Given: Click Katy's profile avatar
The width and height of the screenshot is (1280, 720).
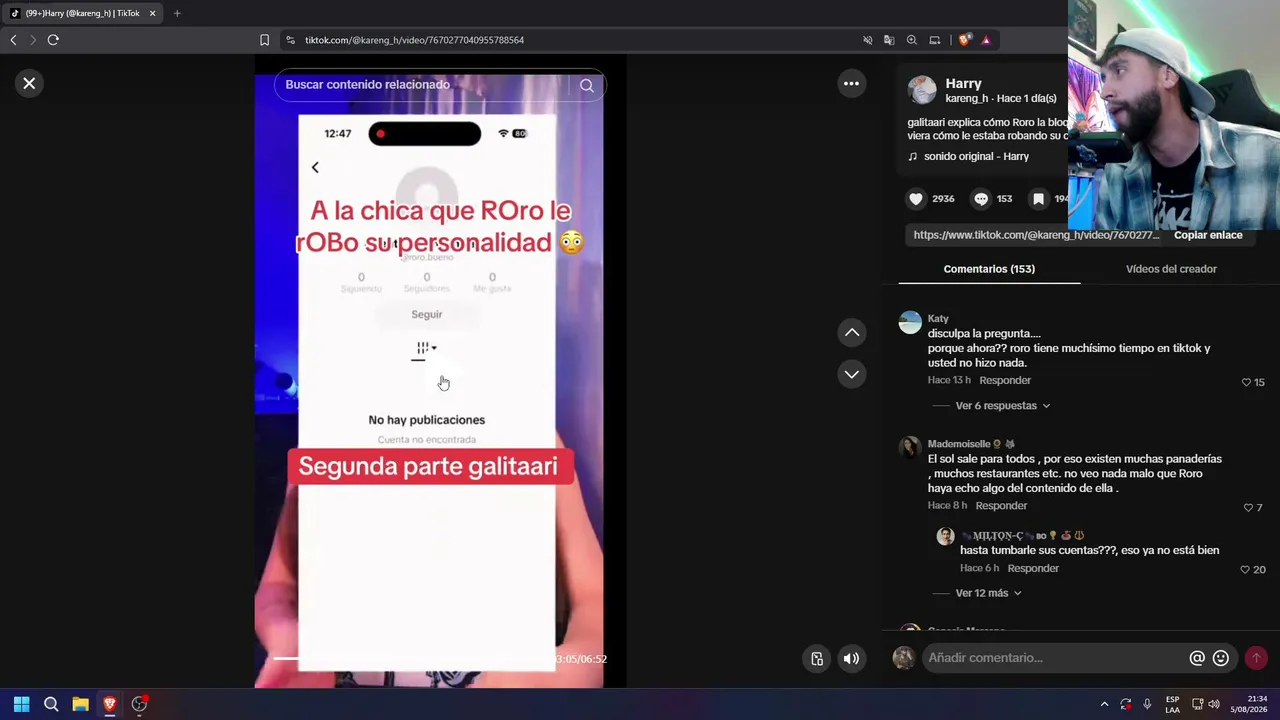Looking at the screenshot, I should (x=910, y=323).
